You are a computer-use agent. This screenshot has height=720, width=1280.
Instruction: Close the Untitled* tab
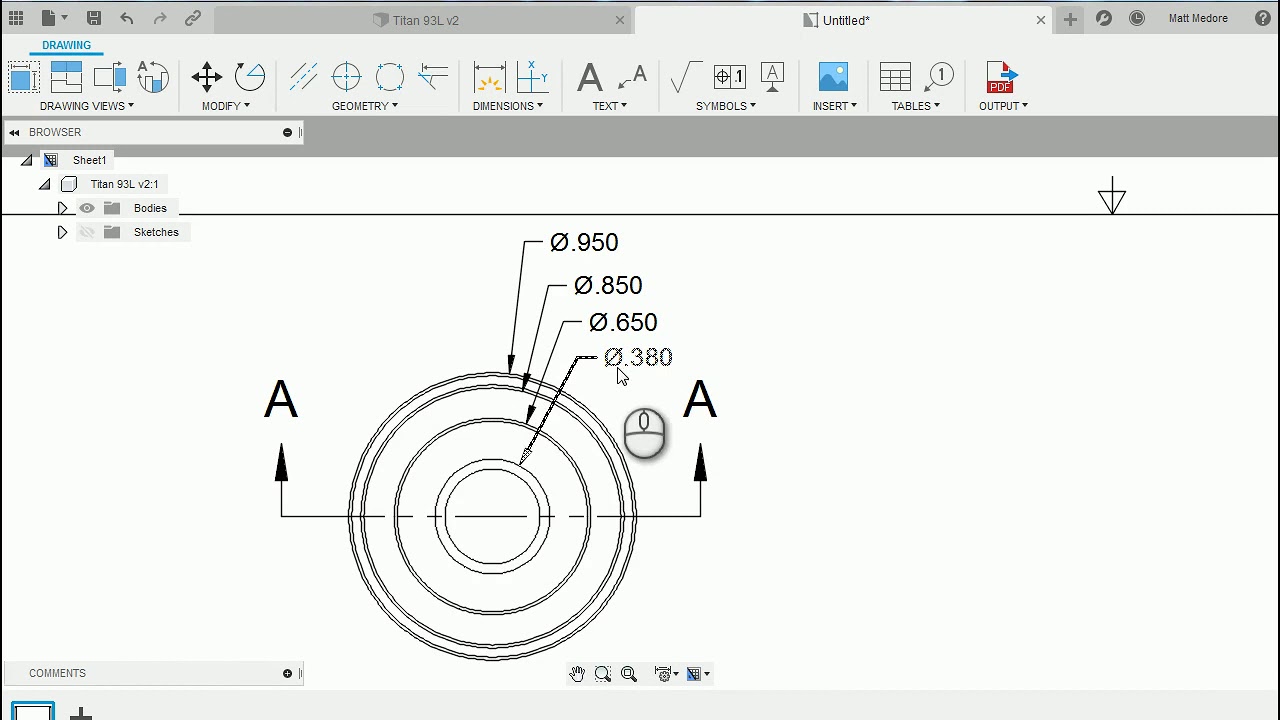1041,20
